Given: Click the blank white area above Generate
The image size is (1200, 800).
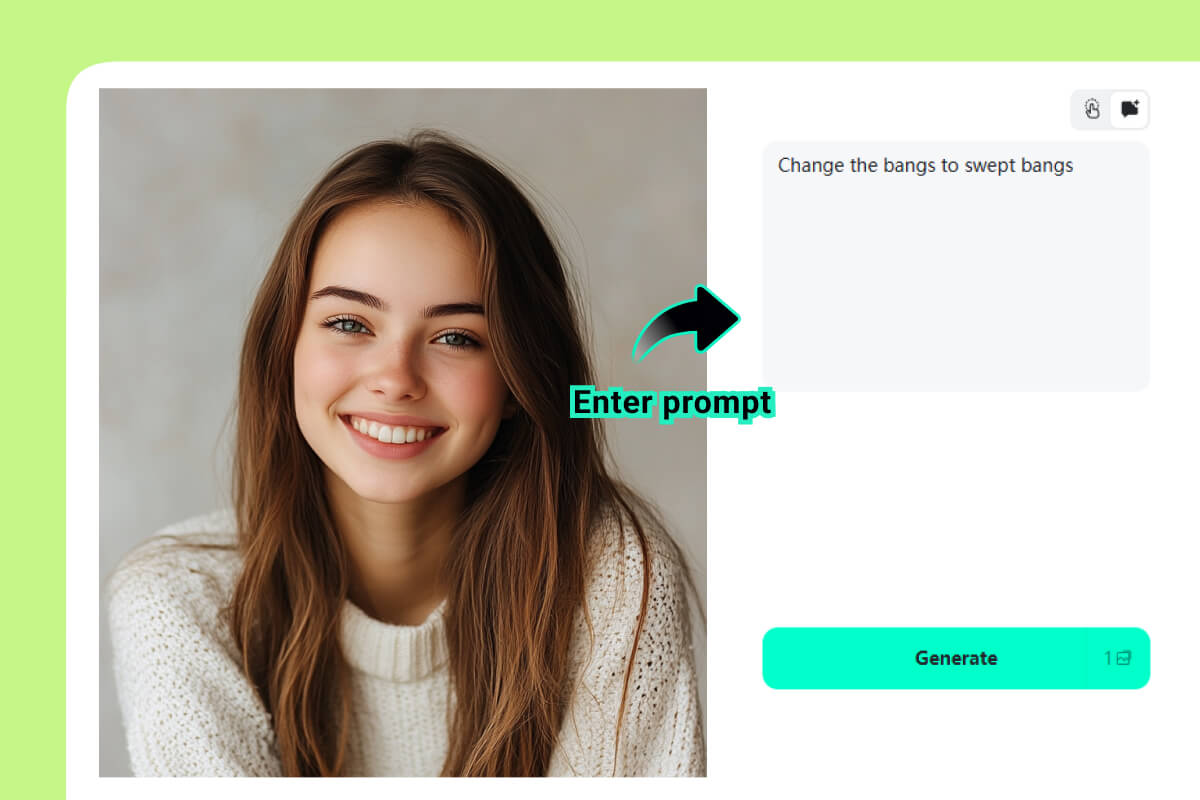Looking at the screenshot, I should [956, 510].
